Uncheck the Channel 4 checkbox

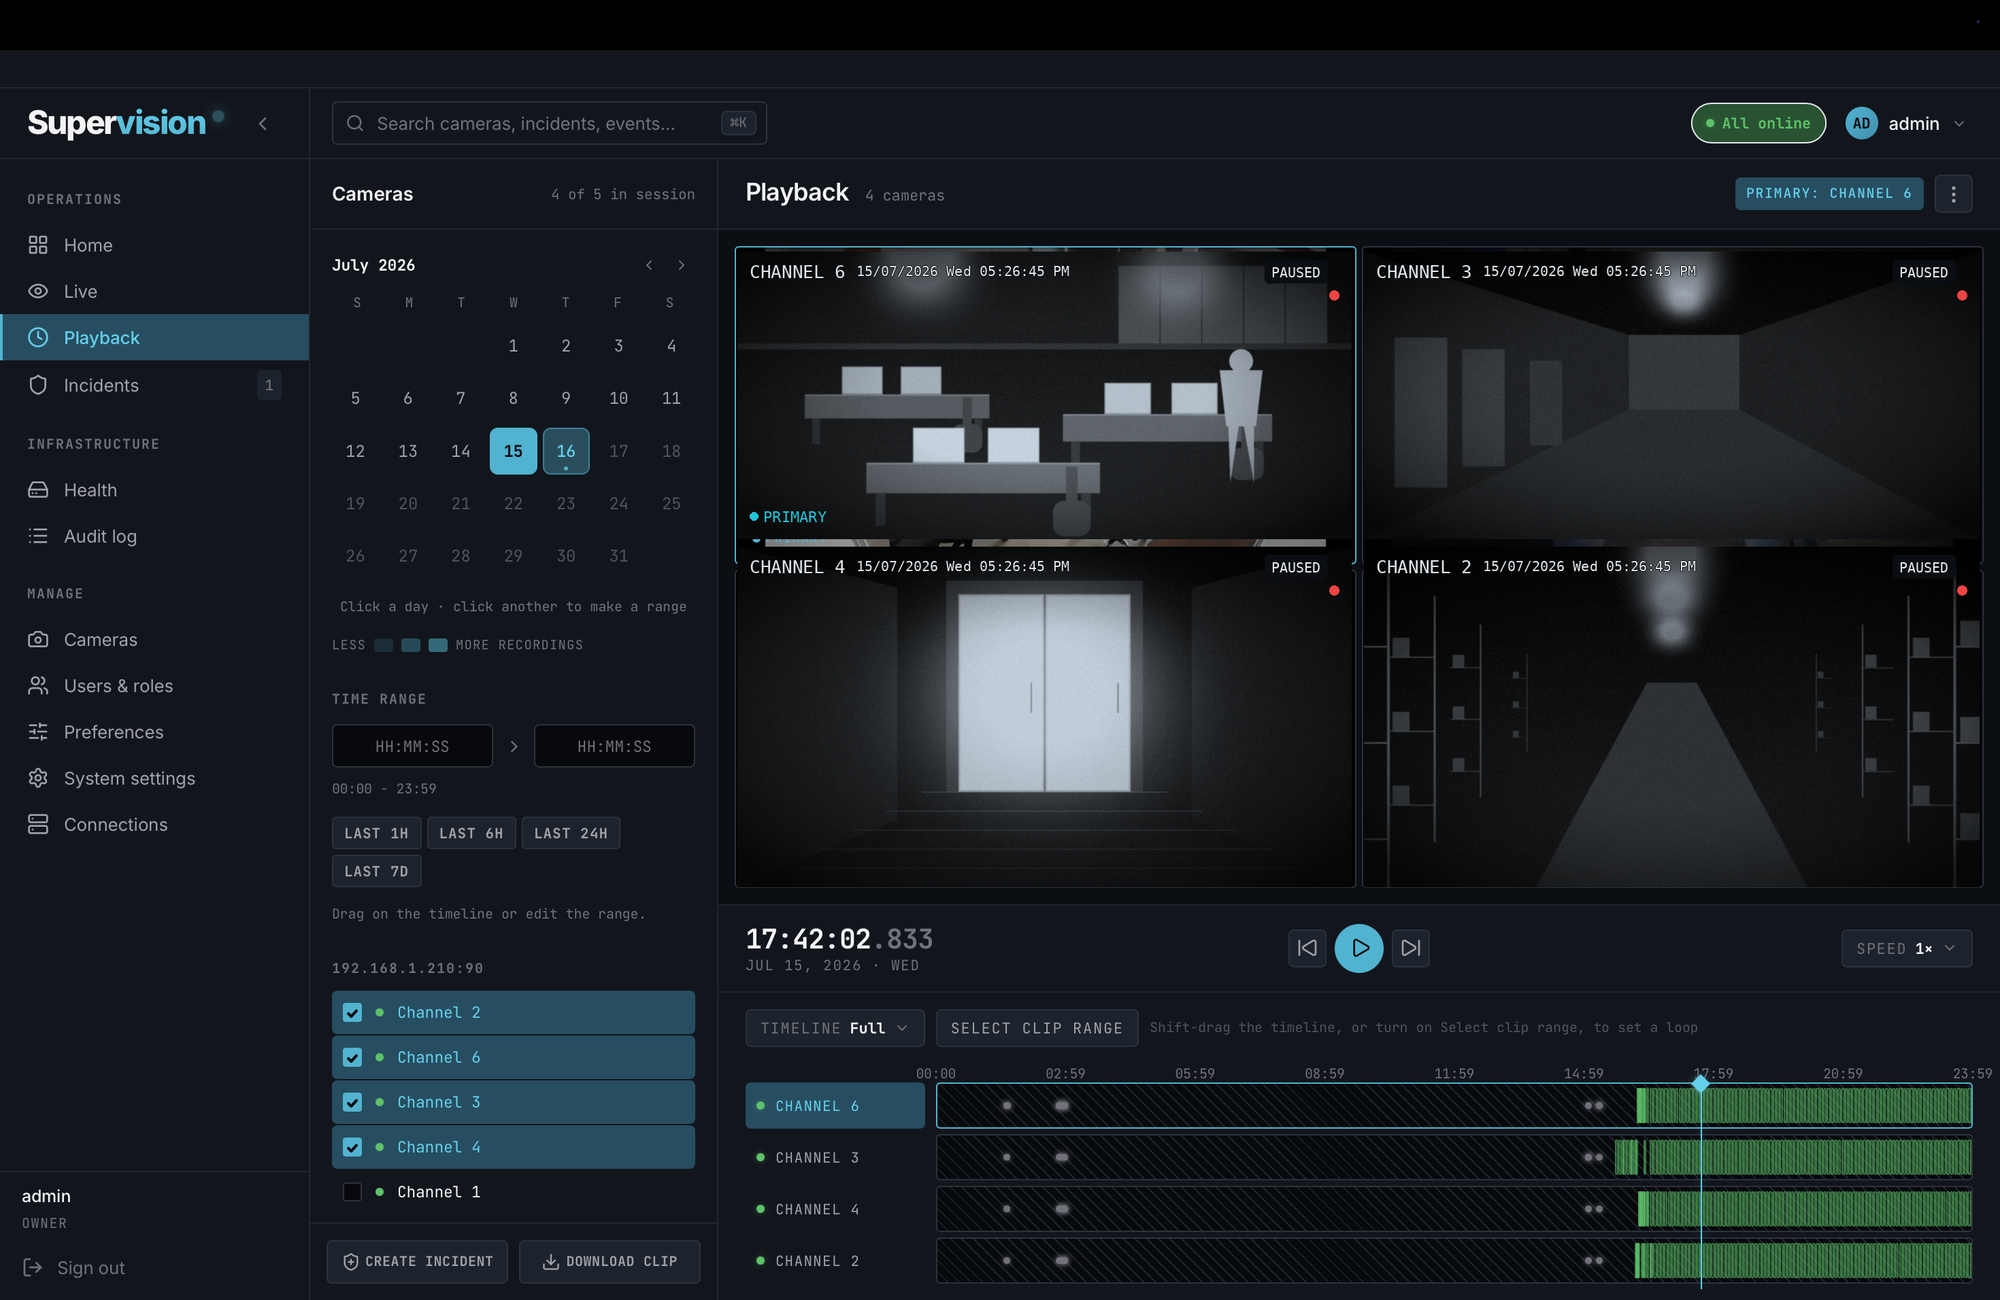(352, 1147)
